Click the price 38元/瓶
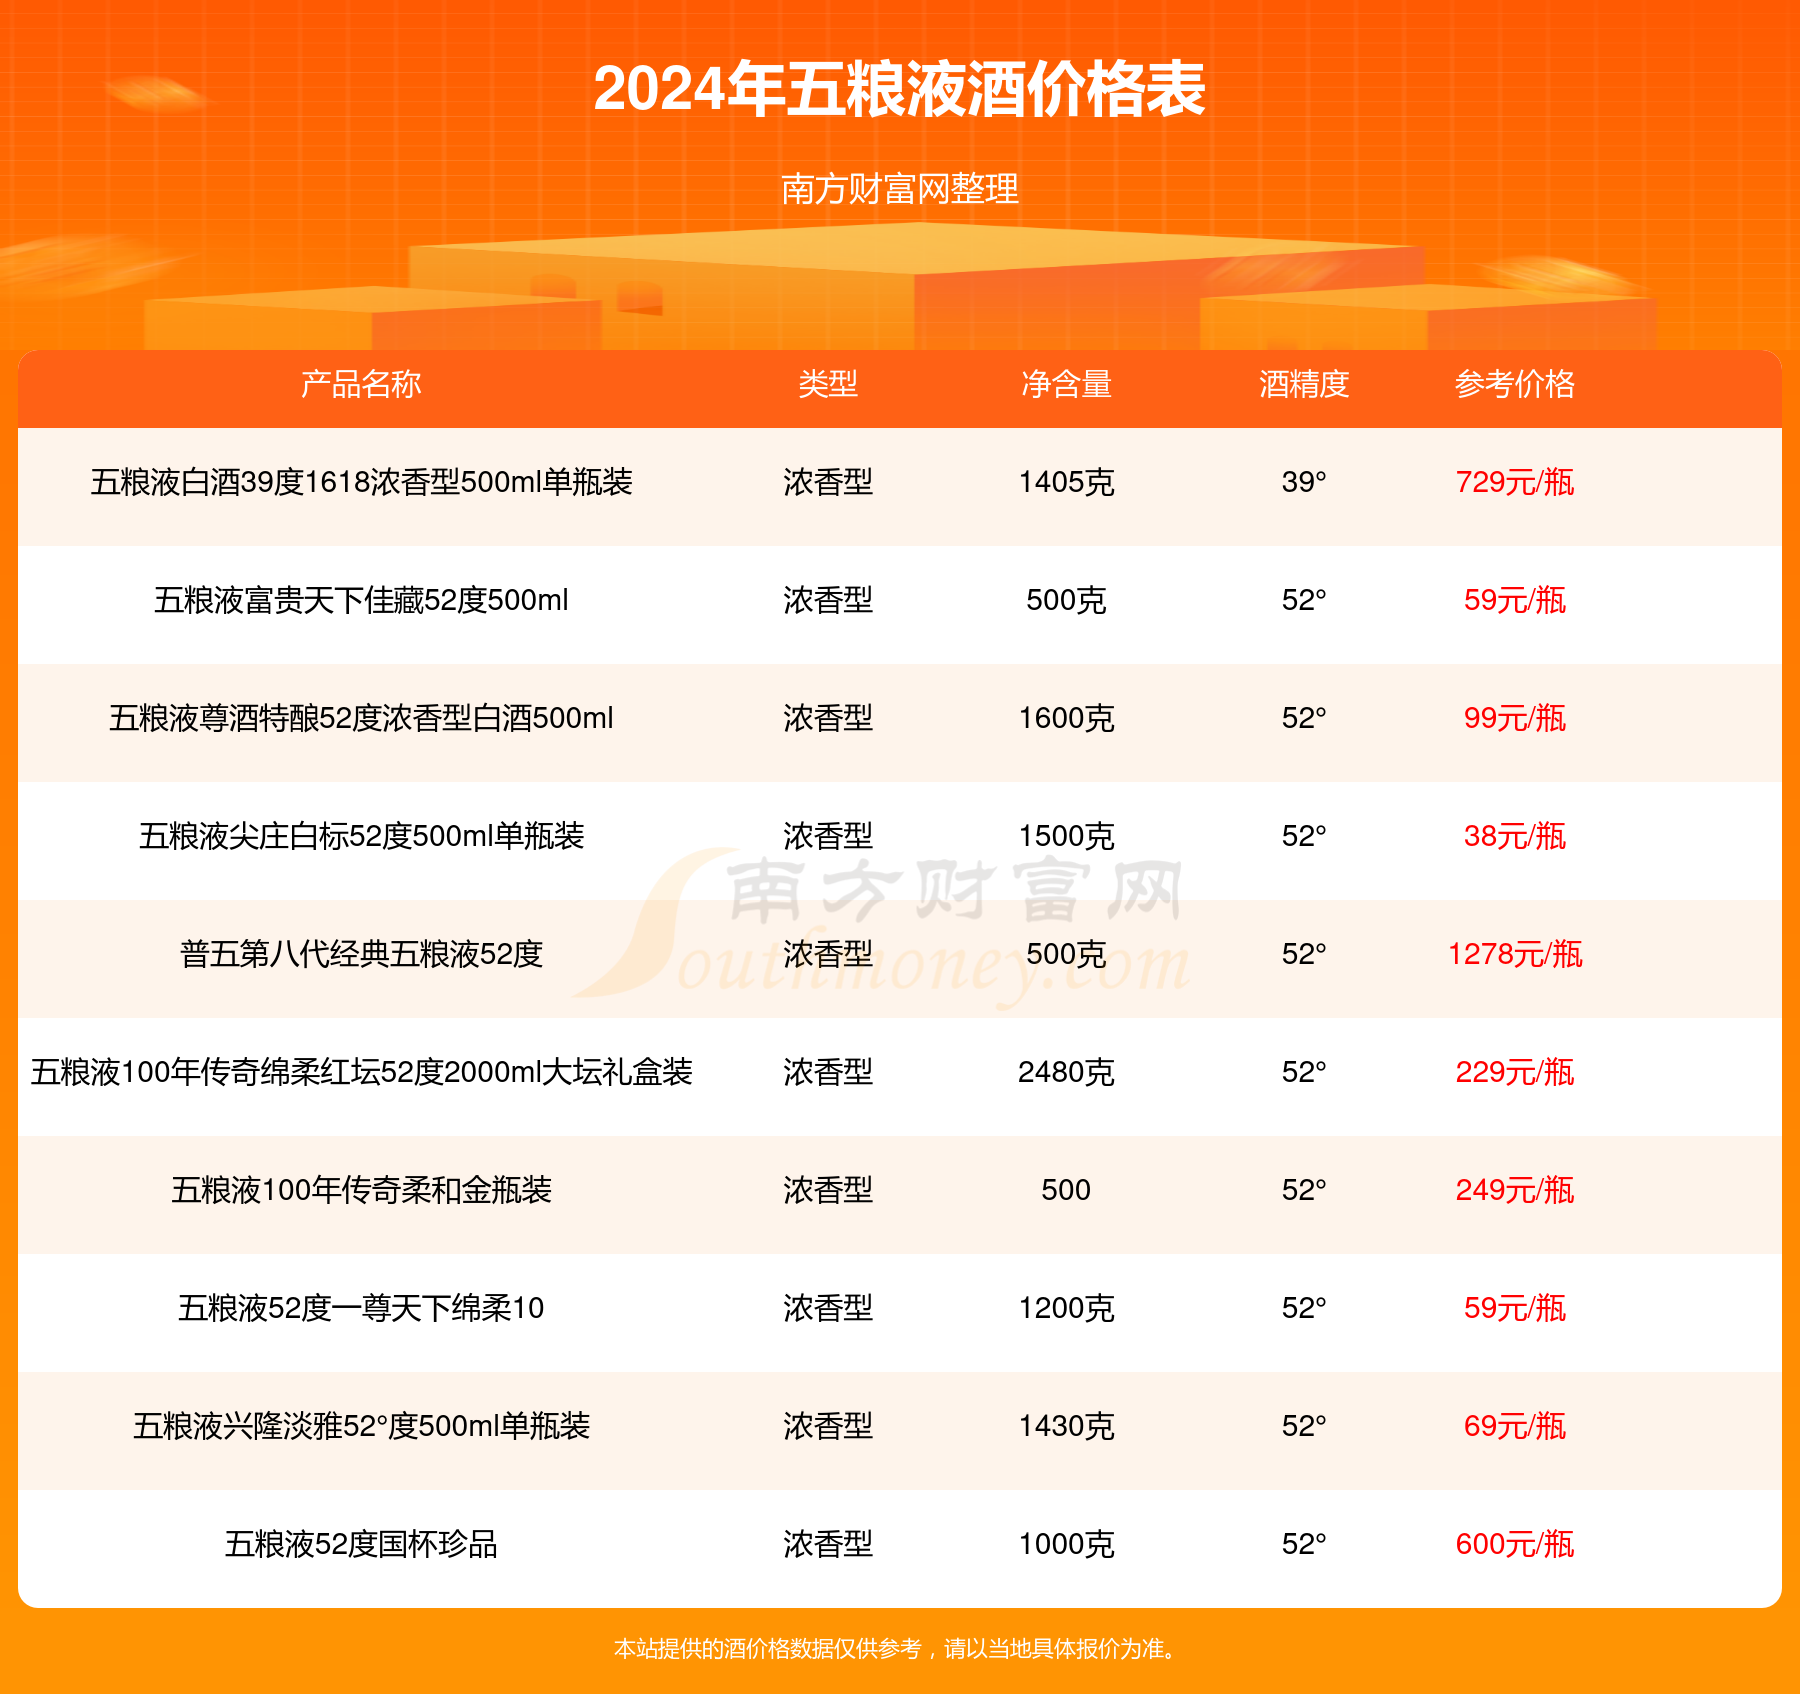1800x1694 pixels. click(x=1514, y=836)
